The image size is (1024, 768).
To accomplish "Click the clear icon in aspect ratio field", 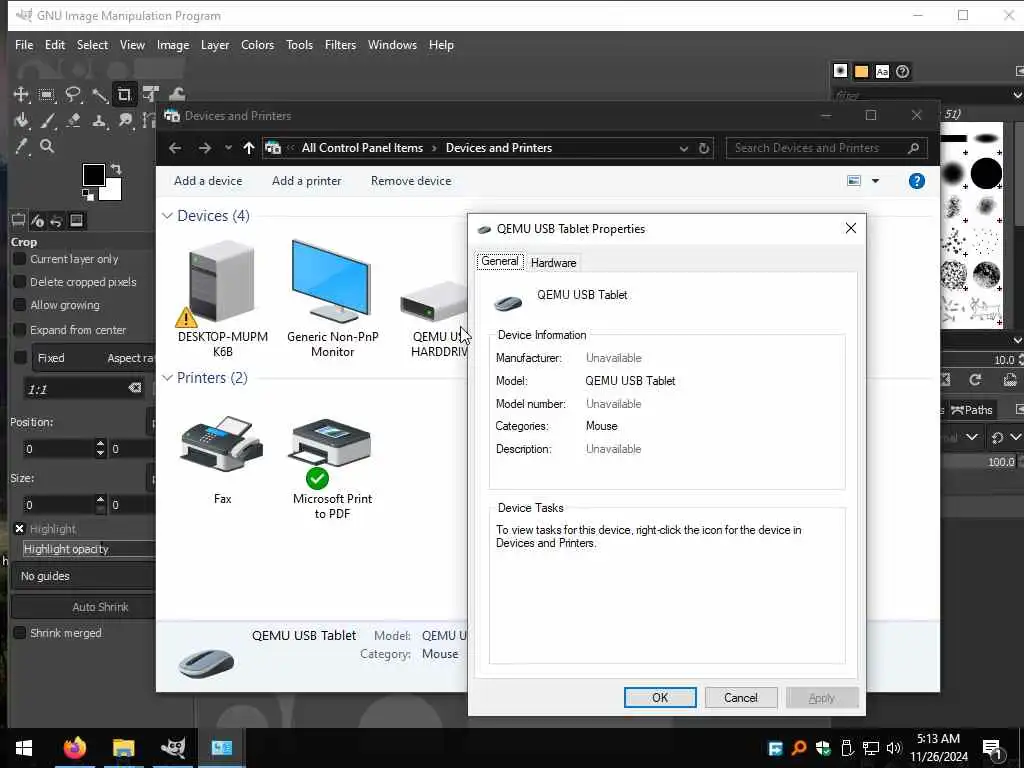I will pyautogui.click(x=135, y=388).
